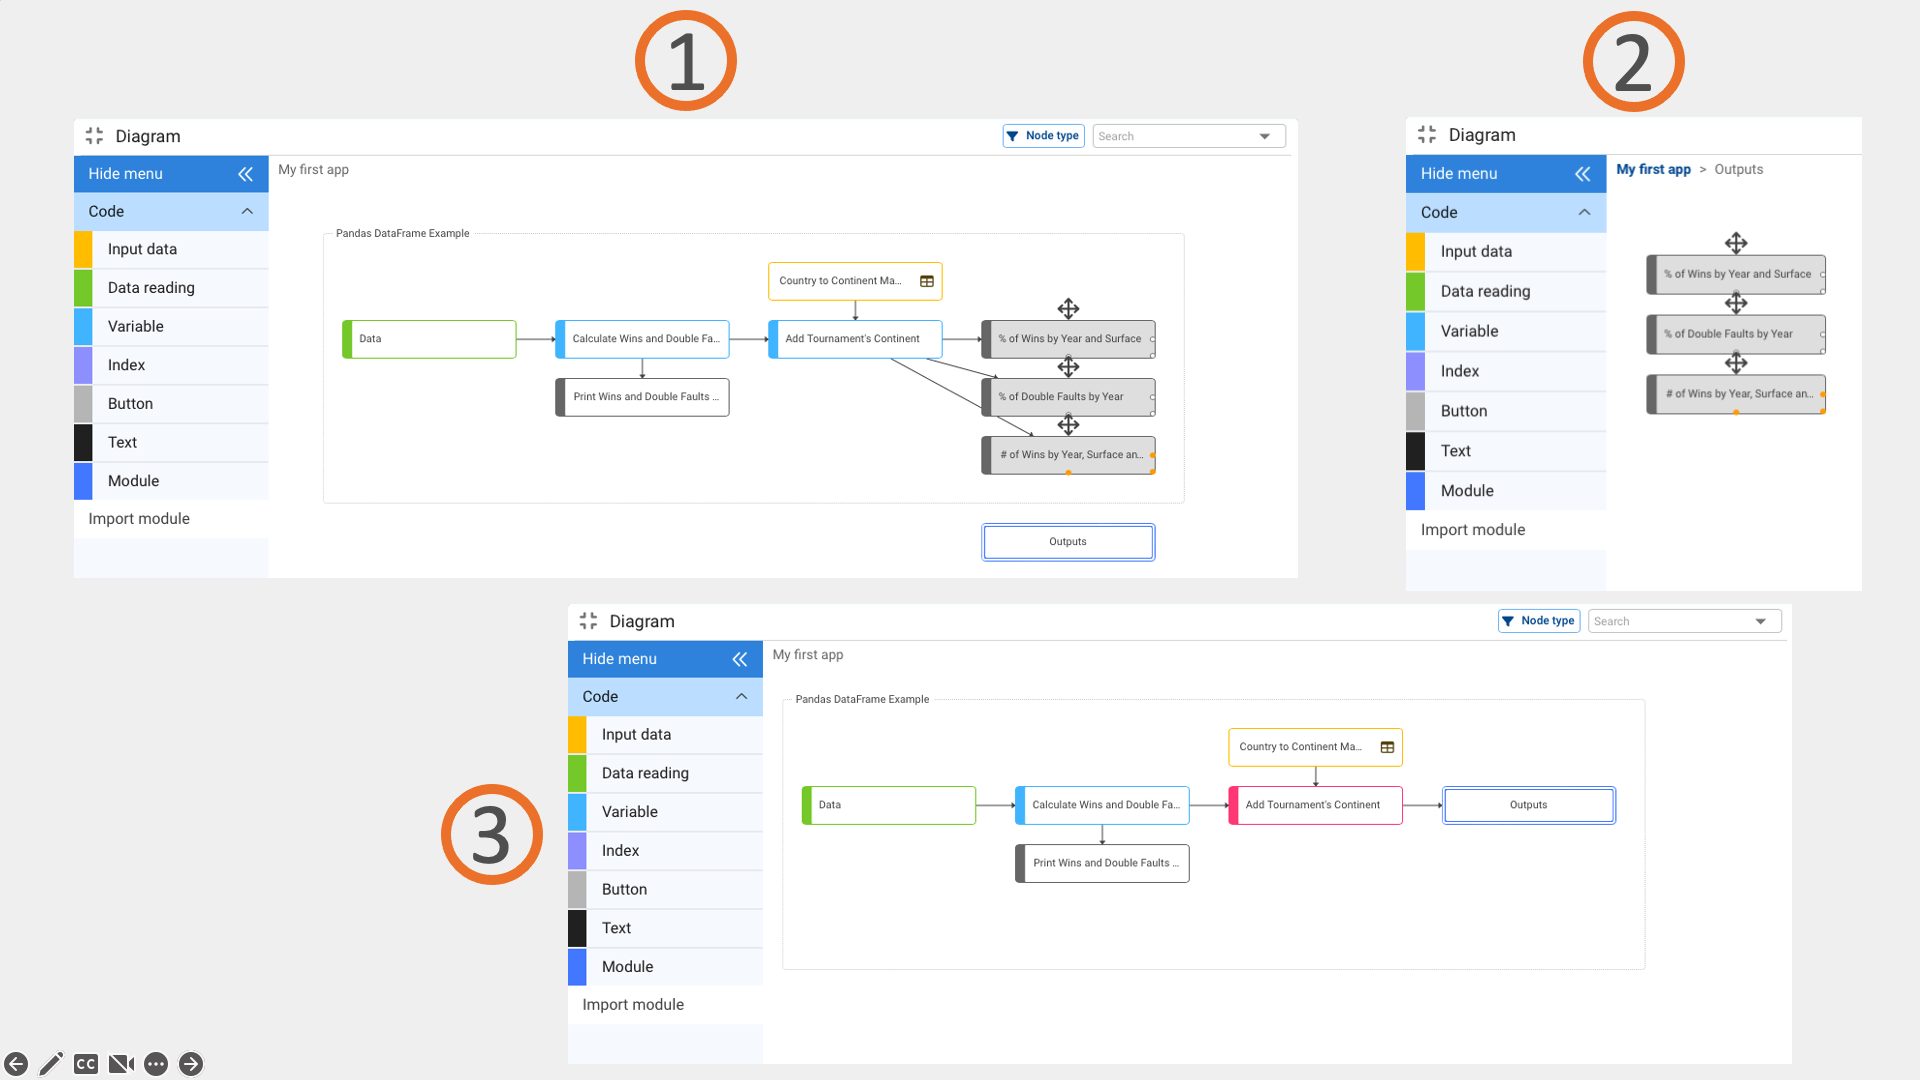This screenshot has width=1920, height=1080.
Task: Toggle closed captions CC icon
Action: [x=86, y=1063]
